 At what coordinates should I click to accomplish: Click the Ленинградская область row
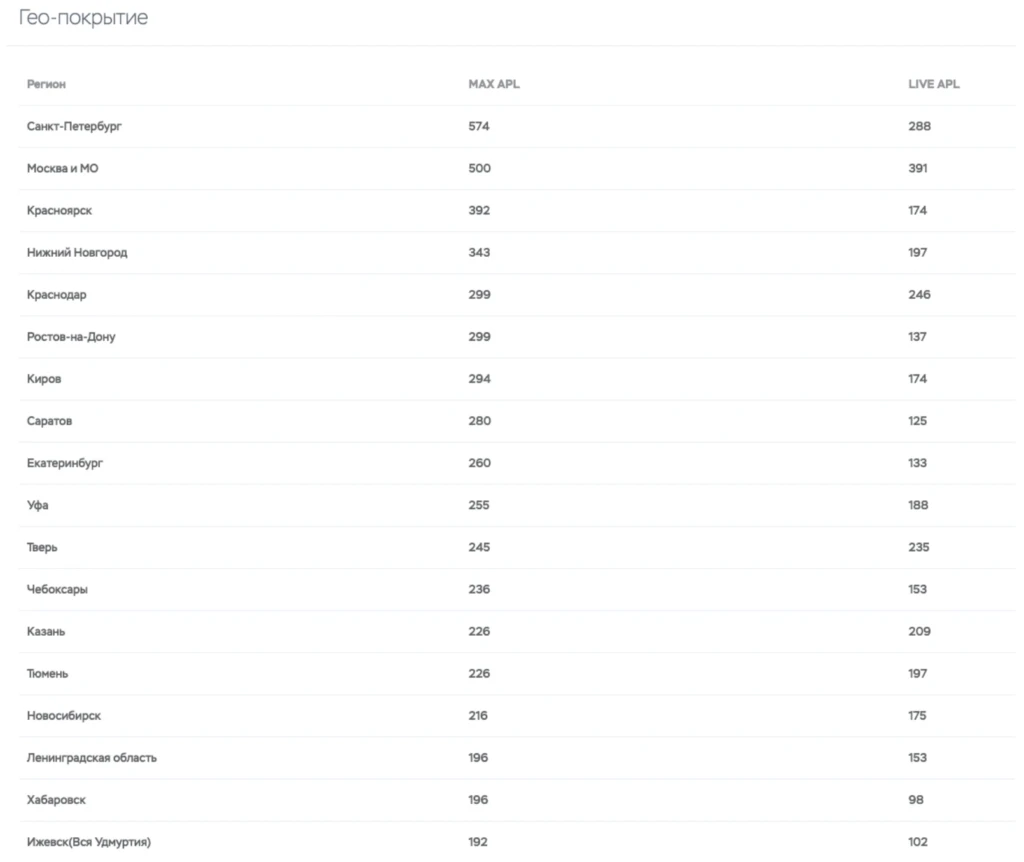point(517,758)
